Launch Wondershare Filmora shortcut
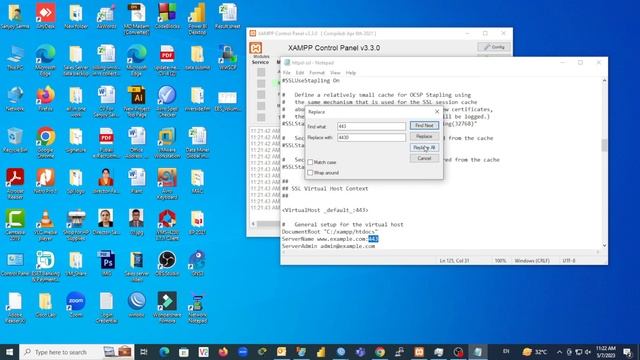640x360 pixels. [167, 307]
